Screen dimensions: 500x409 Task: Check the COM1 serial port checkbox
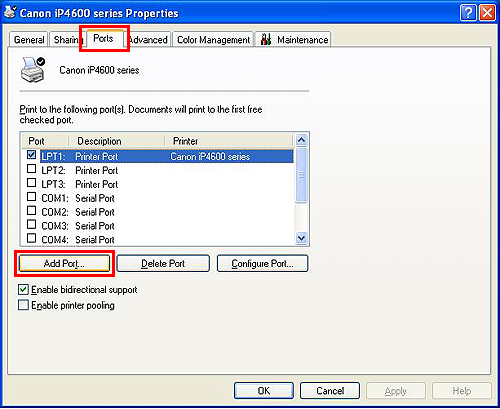pos(31,197)
